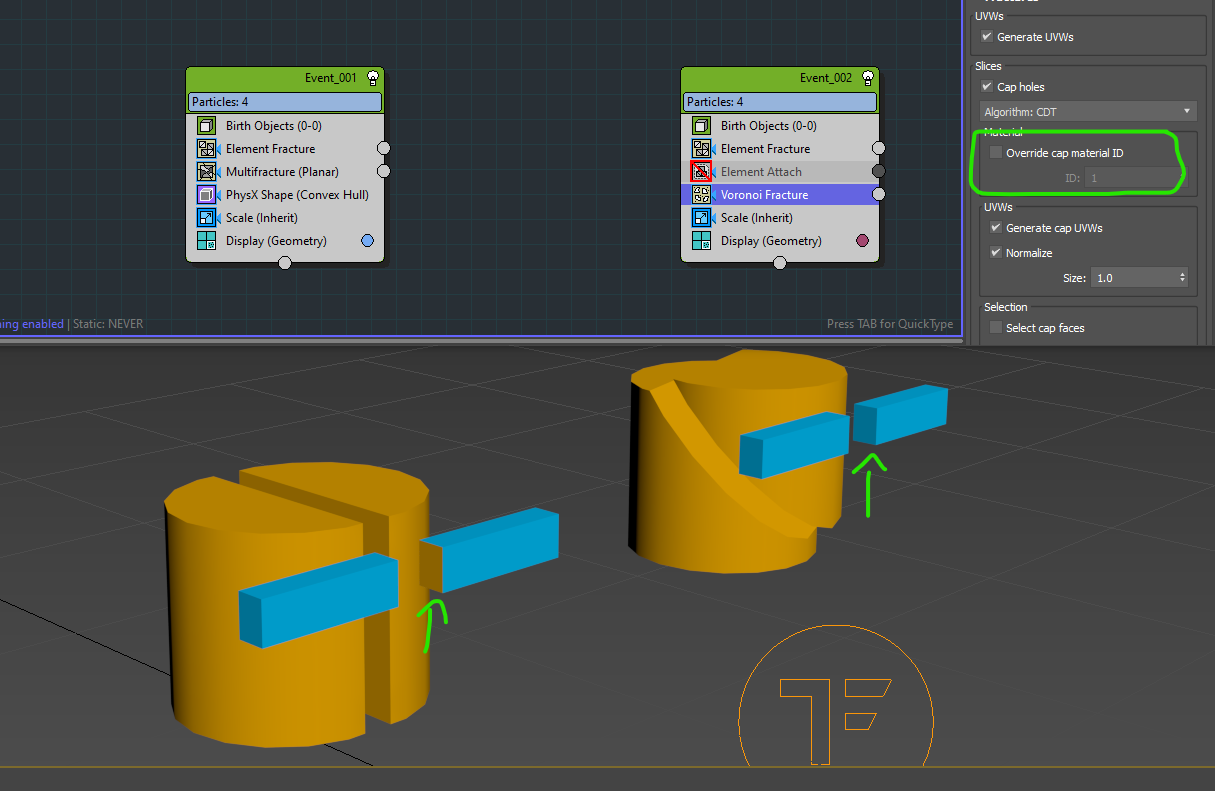Disable the Cap holes checkbox
Screen dimensions: 1215x791
coord(988,87)
